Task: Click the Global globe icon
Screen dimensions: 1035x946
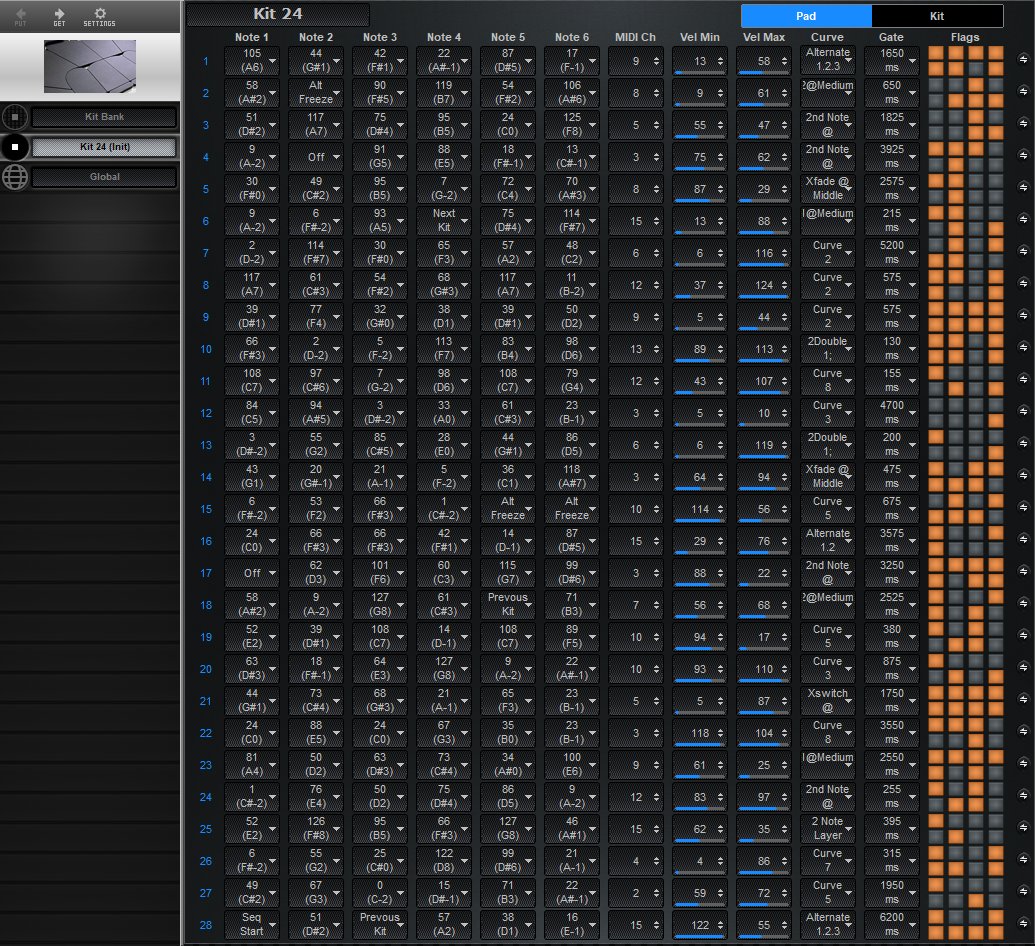Action: [x=15, y=177]
